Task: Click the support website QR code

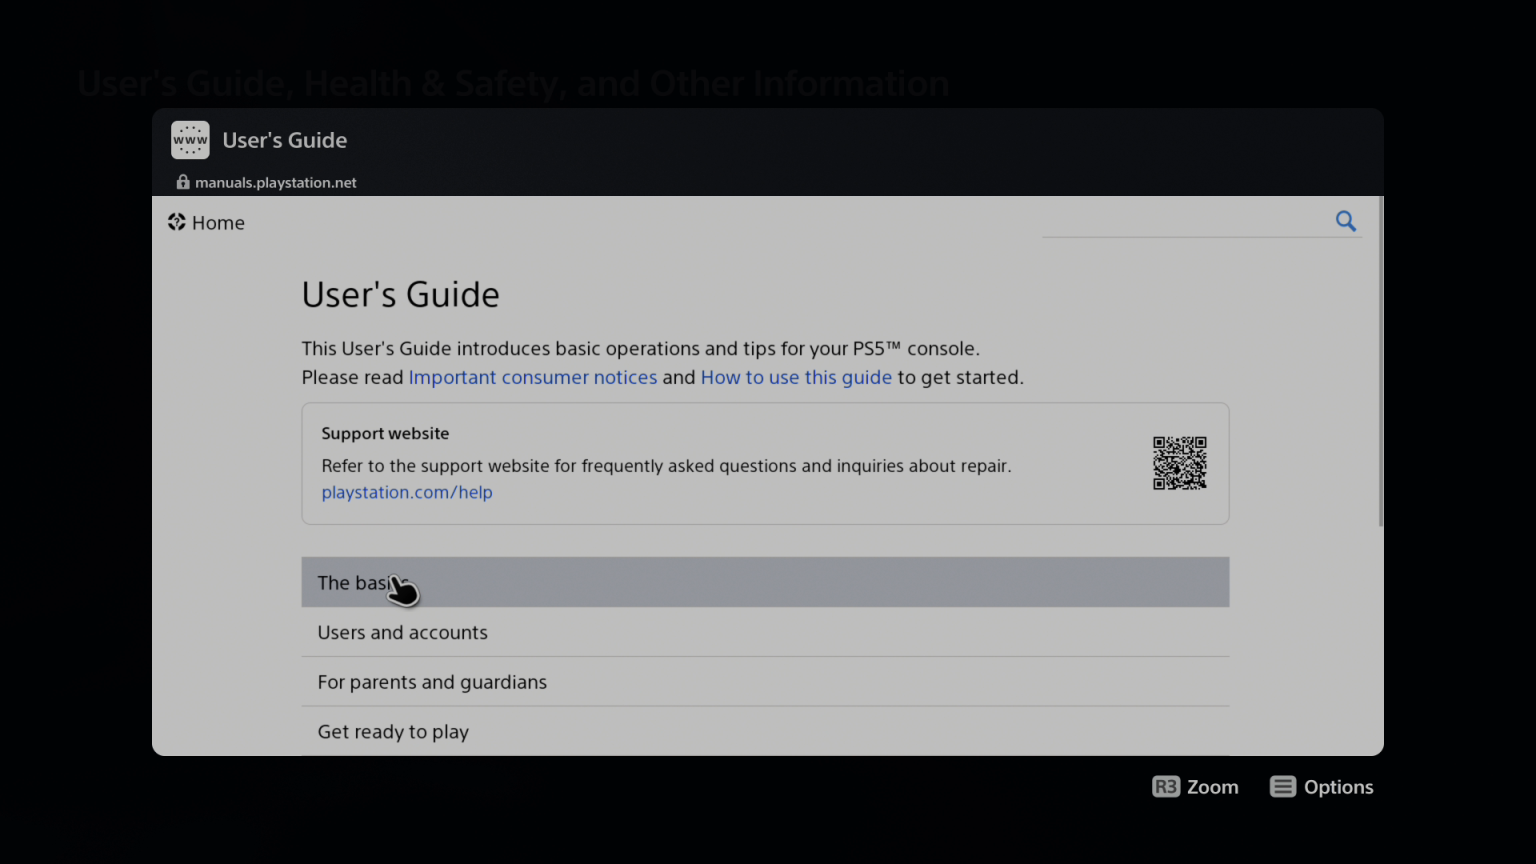Action: point(1179,463)
